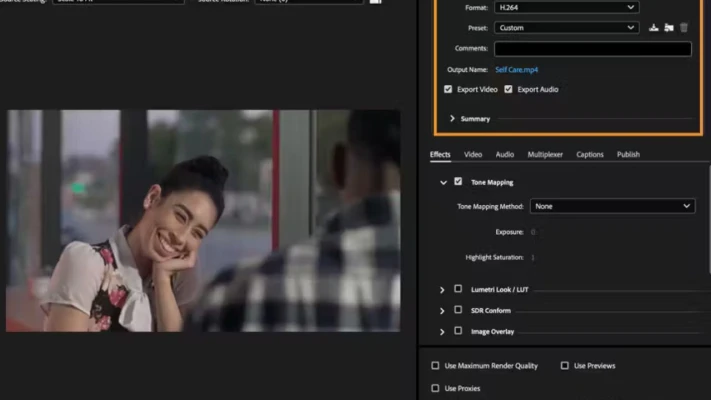711x400 pixels.
Task: Click the effects panel vertical scrollbar
Action: pos(709,220)
